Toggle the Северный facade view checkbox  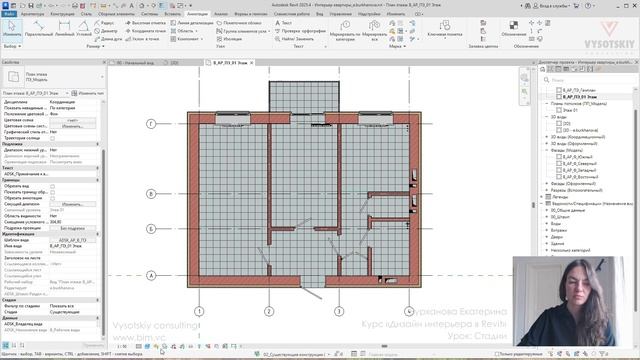(x=559, y=163)
